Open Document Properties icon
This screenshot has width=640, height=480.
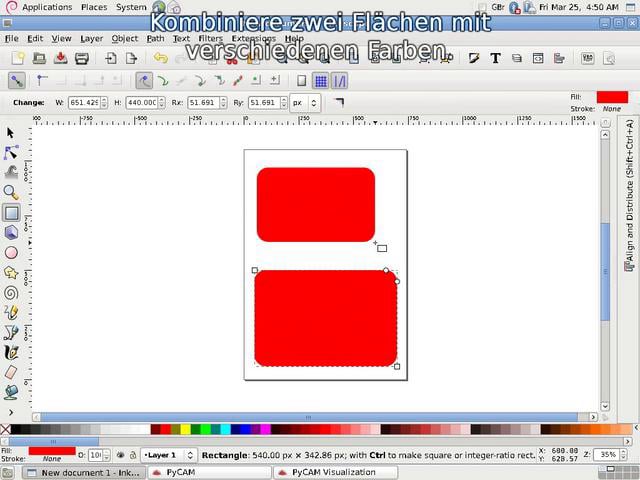pos(609,58)
